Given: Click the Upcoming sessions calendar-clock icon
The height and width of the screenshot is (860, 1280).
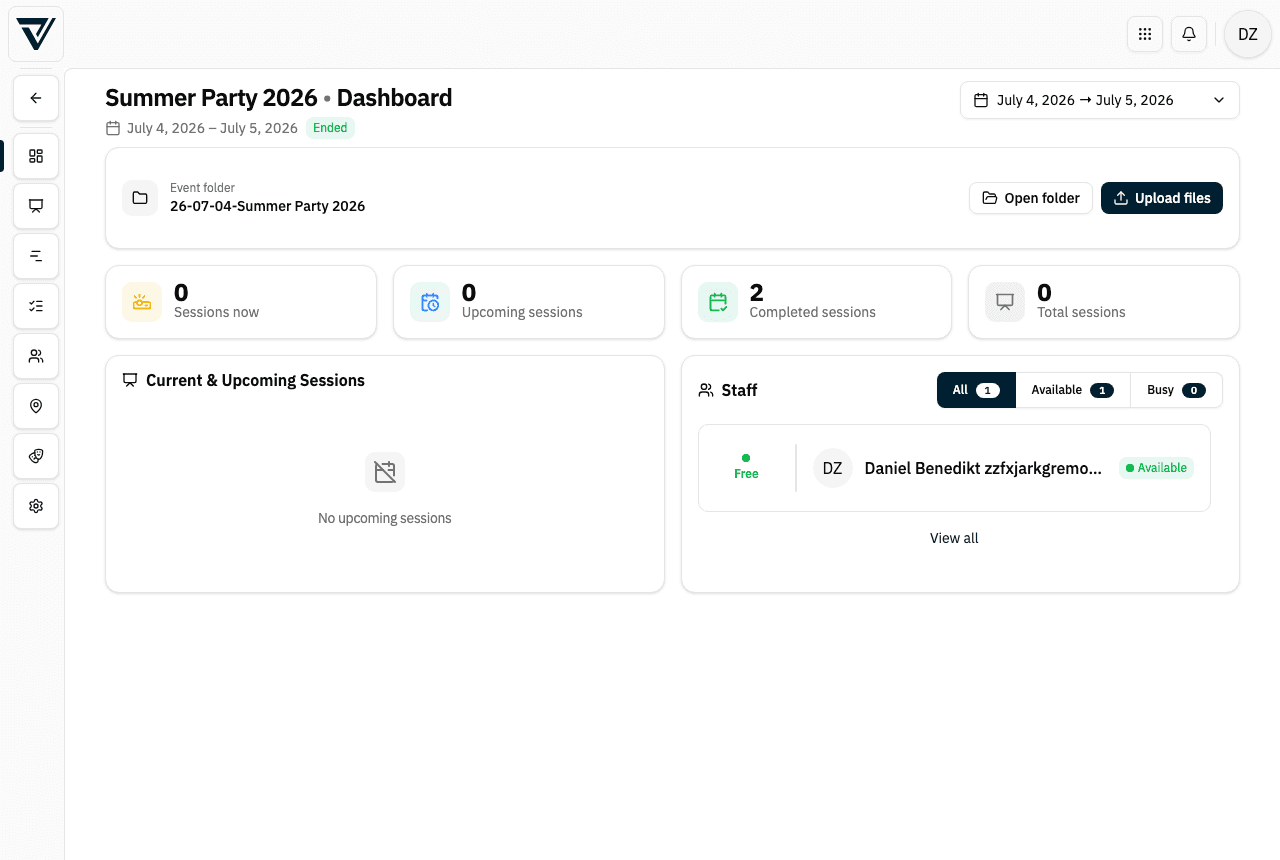Looking at the screenshot, I should 430,302.
